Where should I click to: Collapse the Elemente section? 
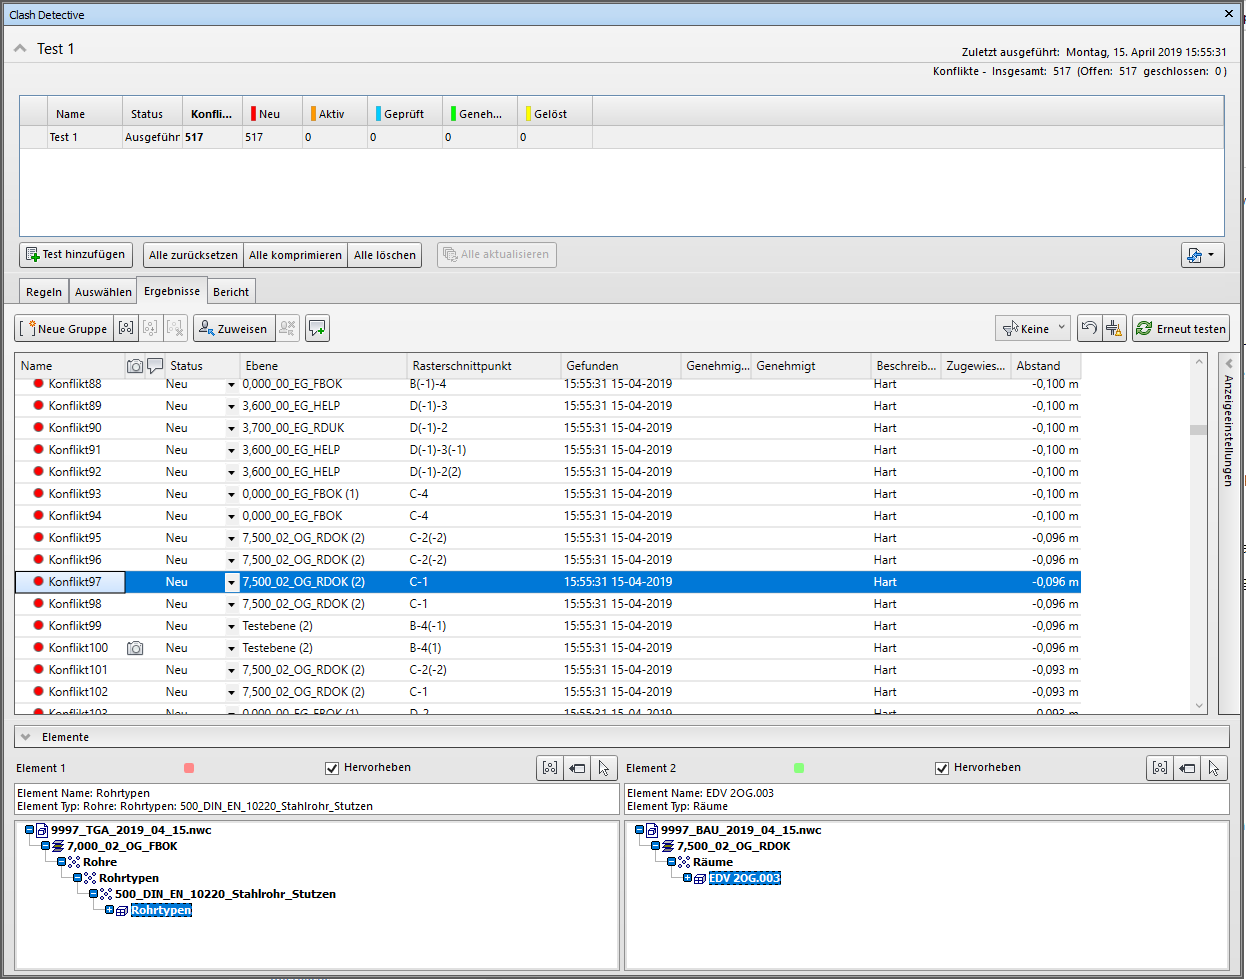(x=26, y=737)
